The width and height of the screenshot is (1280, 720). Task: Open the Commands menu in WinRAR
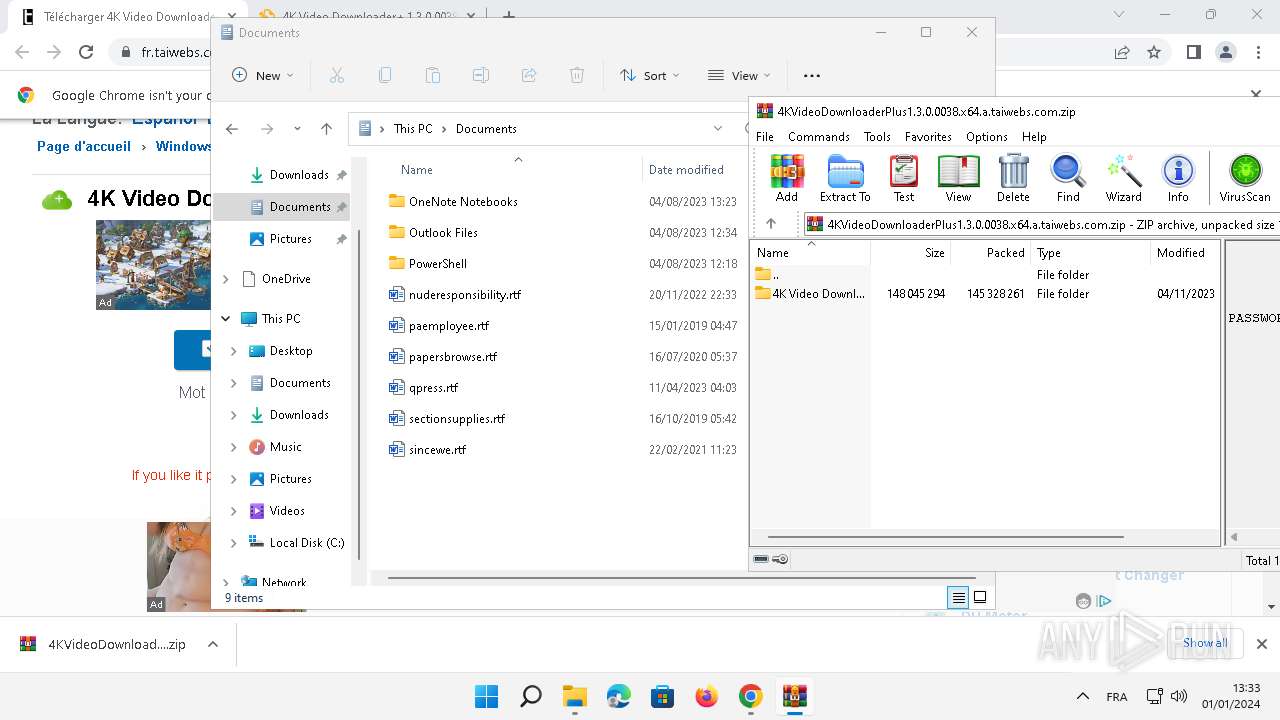pos(818,137)
